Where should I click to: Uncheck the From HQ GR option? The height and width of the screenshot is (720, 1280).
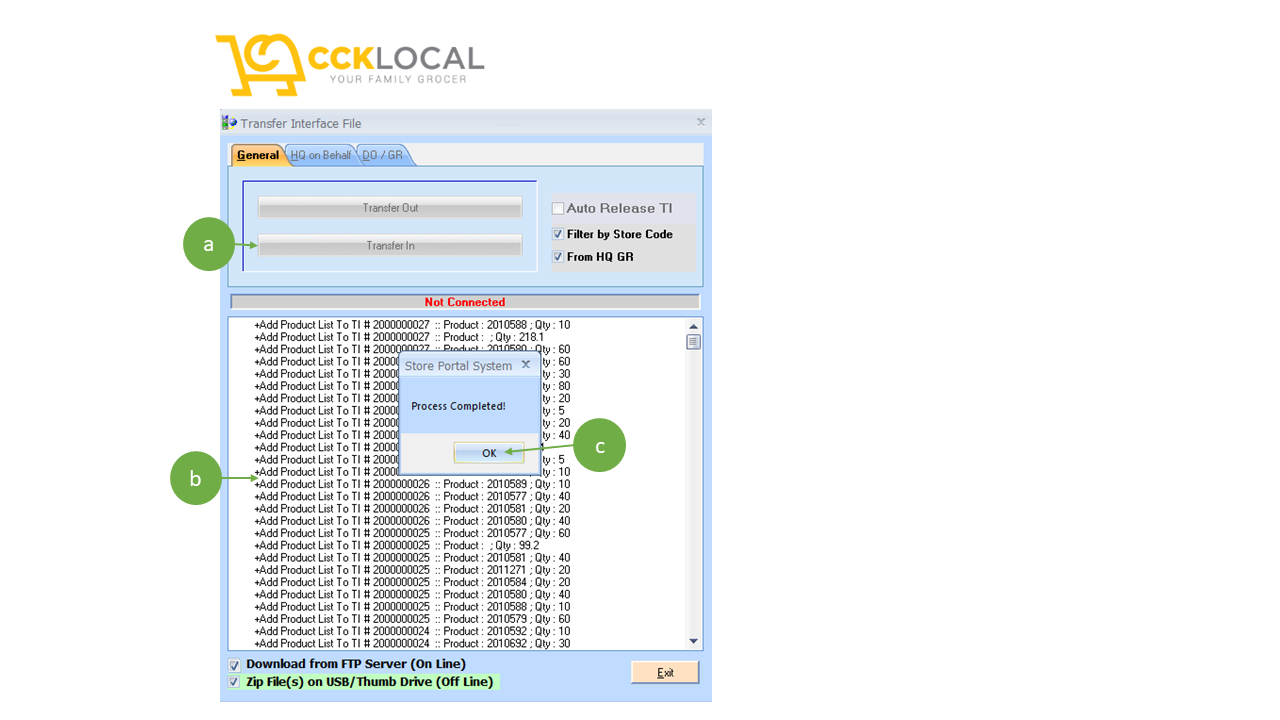pyautogui.click(x=557, y=256)
